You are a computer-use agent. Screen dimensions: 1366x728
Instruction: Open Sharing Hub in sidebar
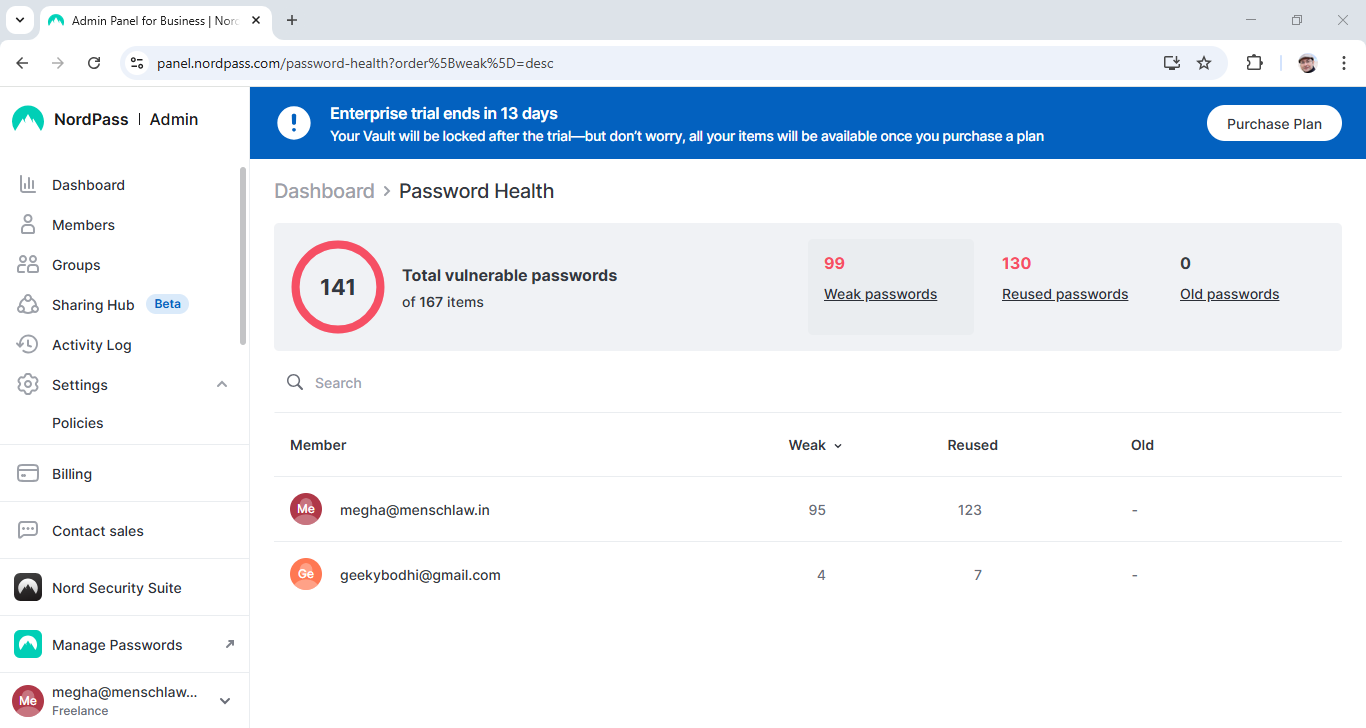(x=92, y=305)
